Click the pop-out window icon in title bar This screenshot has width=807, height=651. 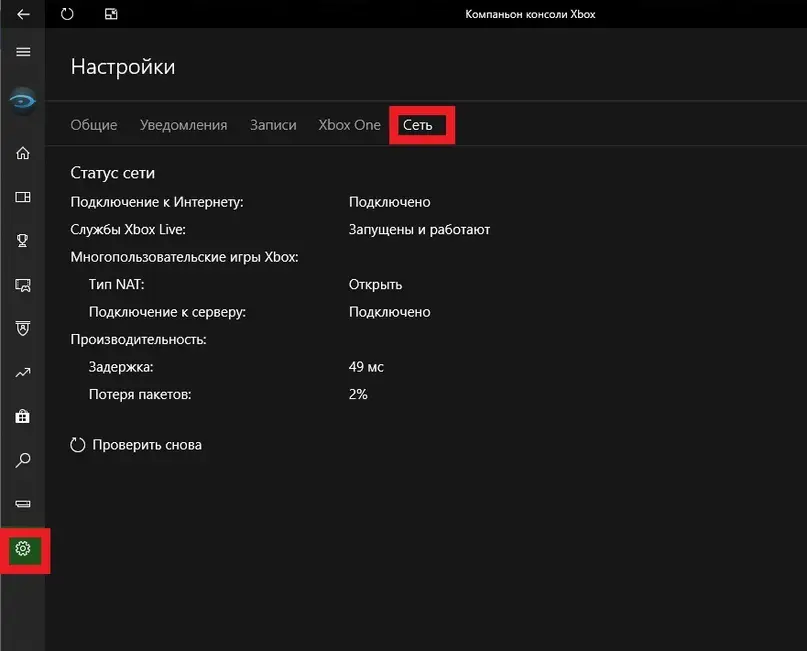[111, 14]
